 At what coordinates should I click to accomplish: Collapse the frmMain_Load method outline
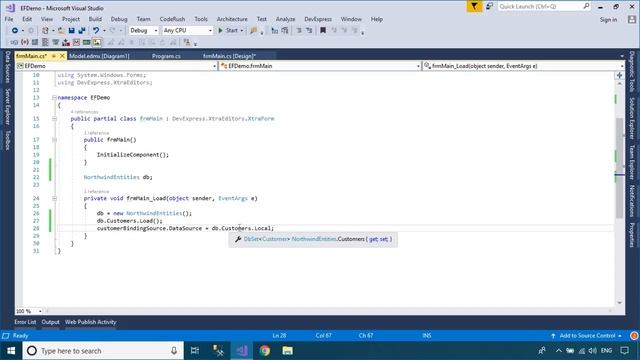coord(54,198)
